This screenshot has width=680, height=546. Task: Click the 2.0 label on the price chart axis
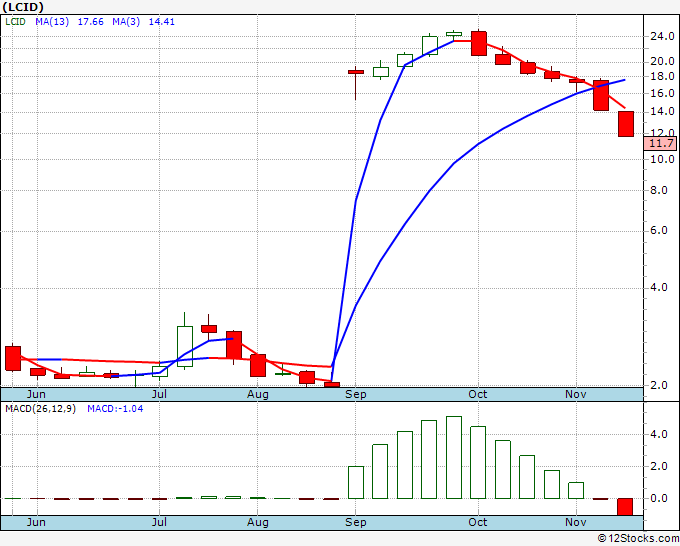click(659, 385)
